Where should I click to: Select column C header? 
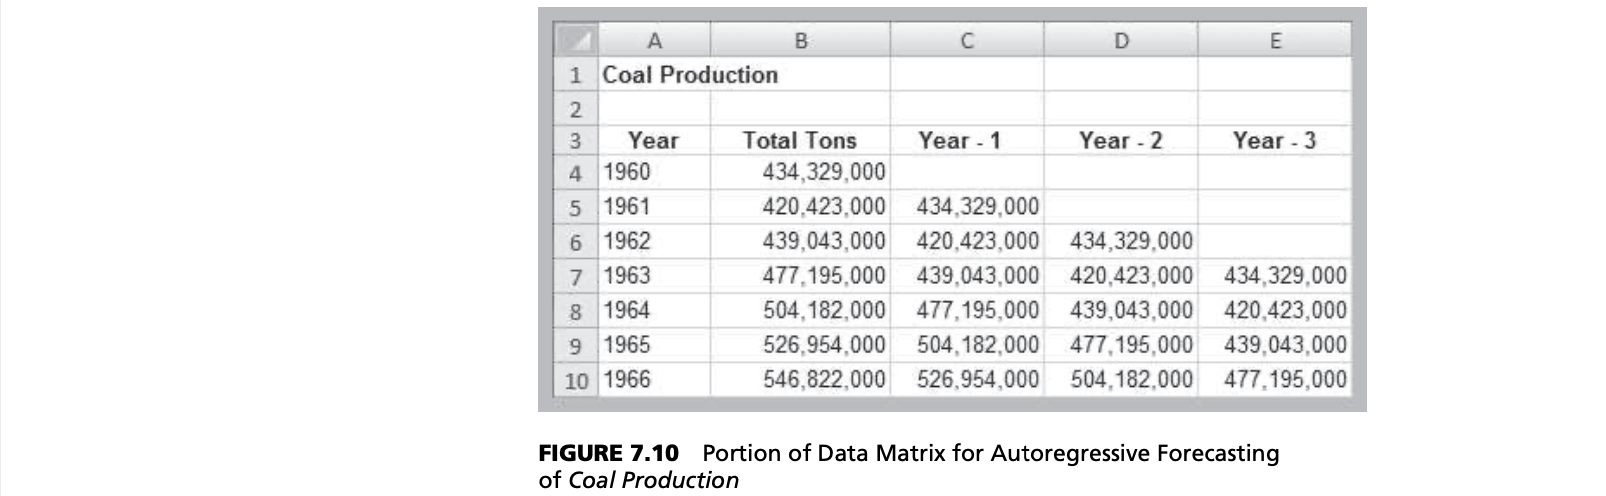coord(966,40)
